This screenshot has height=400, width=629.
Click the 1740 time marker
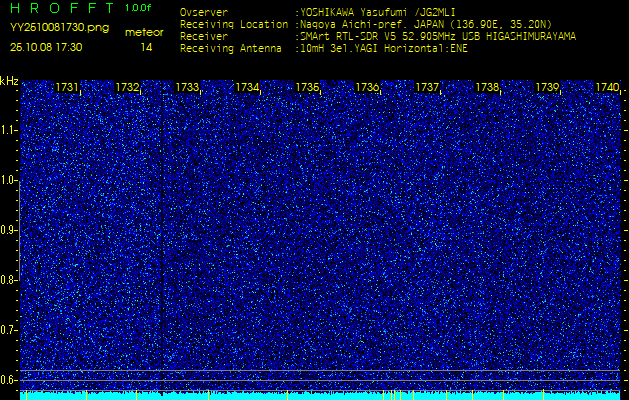point(607,87)
